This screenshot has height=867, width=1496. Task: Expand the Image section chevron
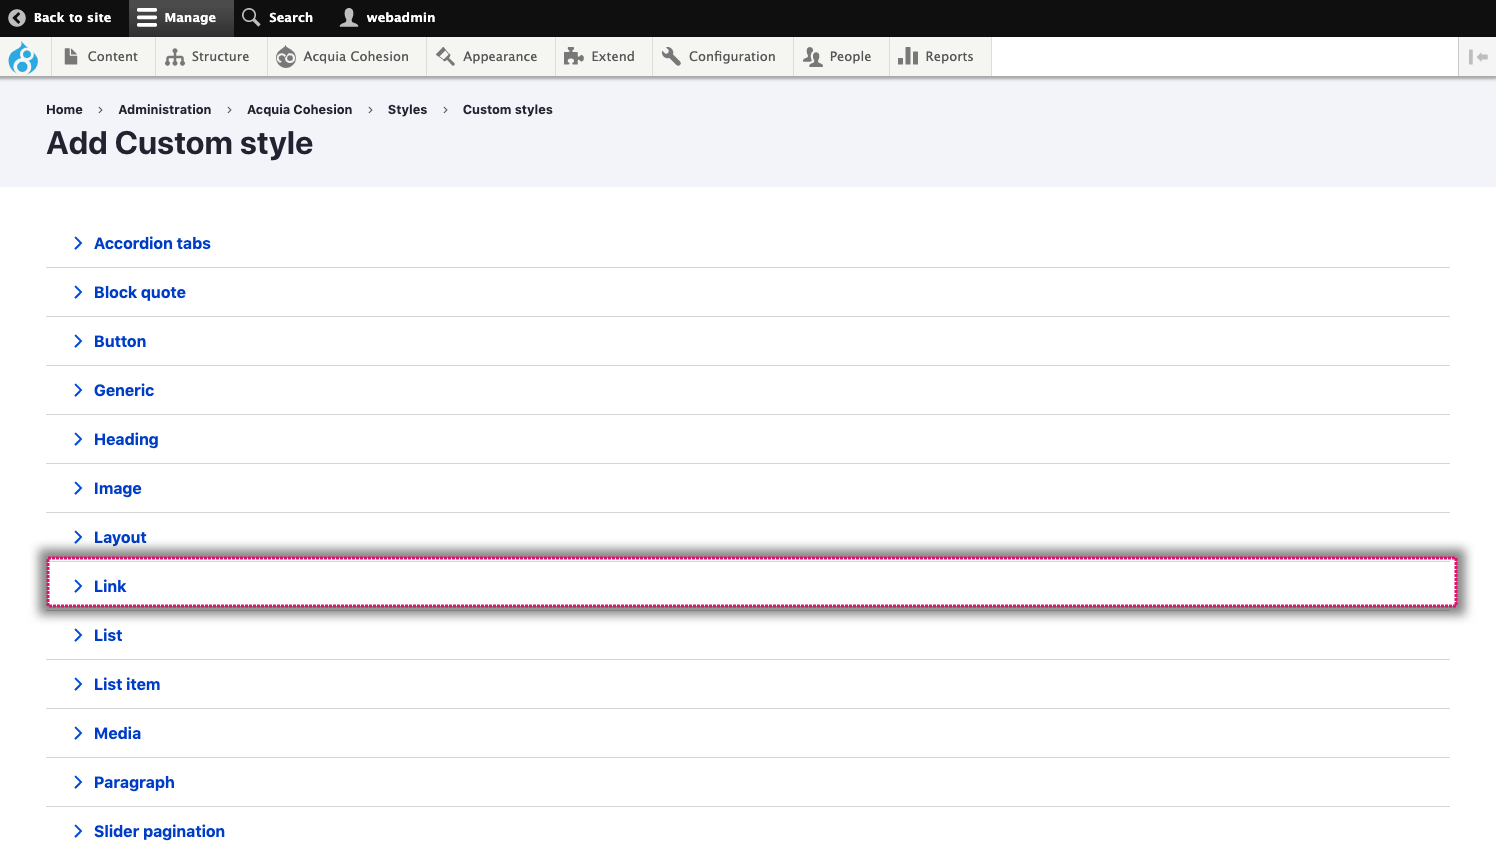[78, 488]
